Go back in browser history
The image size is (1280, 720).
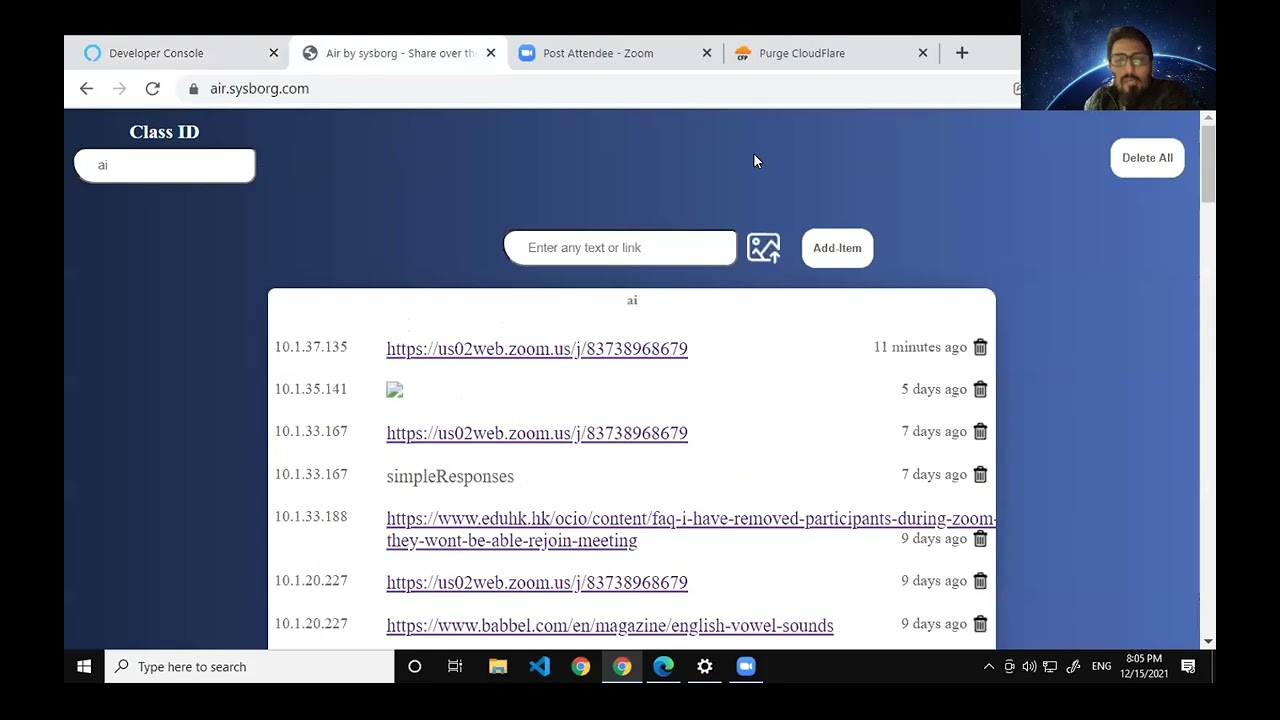click(86, 88)
